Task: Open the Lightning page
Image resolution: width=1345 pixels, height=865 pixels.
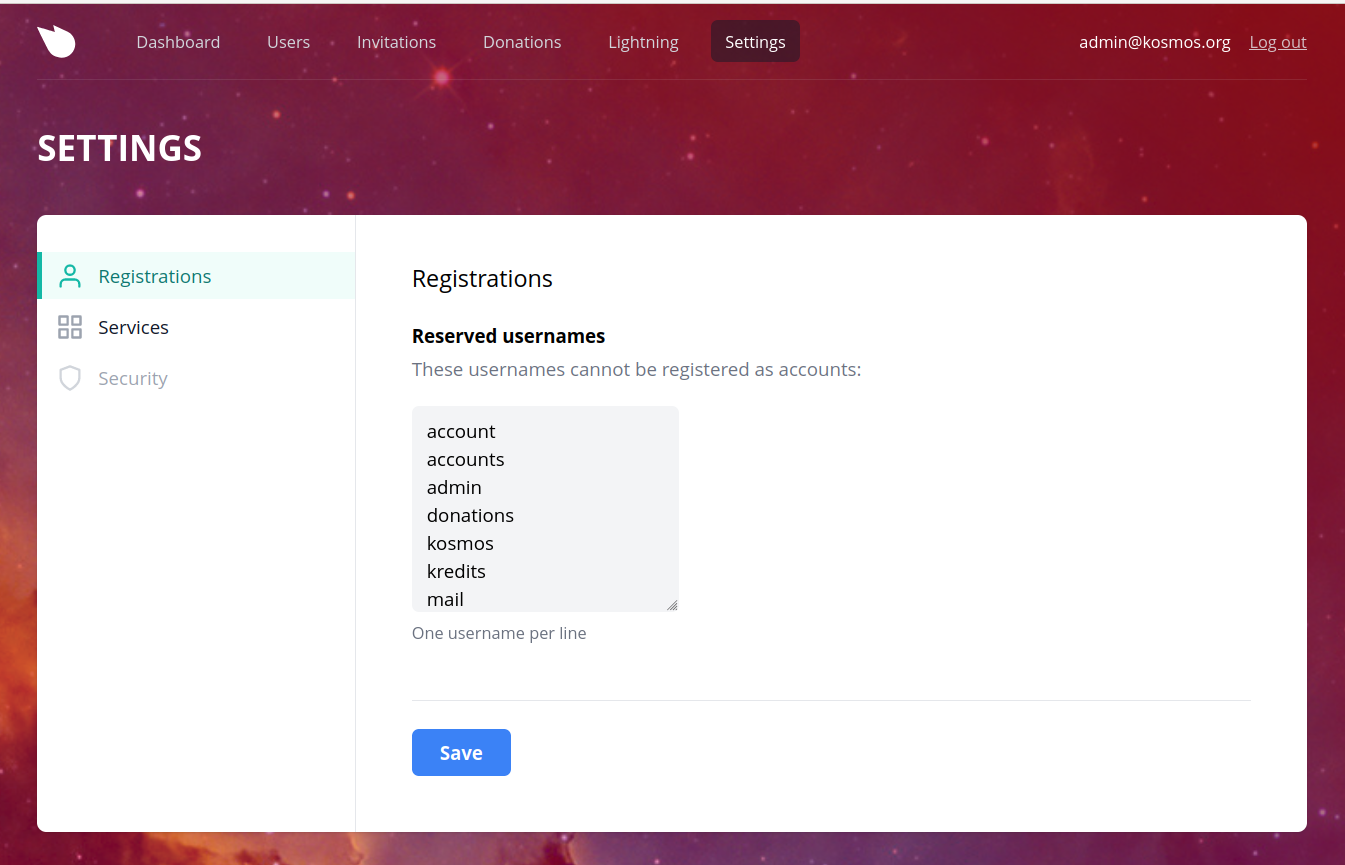Action: [x=643, y=42]
